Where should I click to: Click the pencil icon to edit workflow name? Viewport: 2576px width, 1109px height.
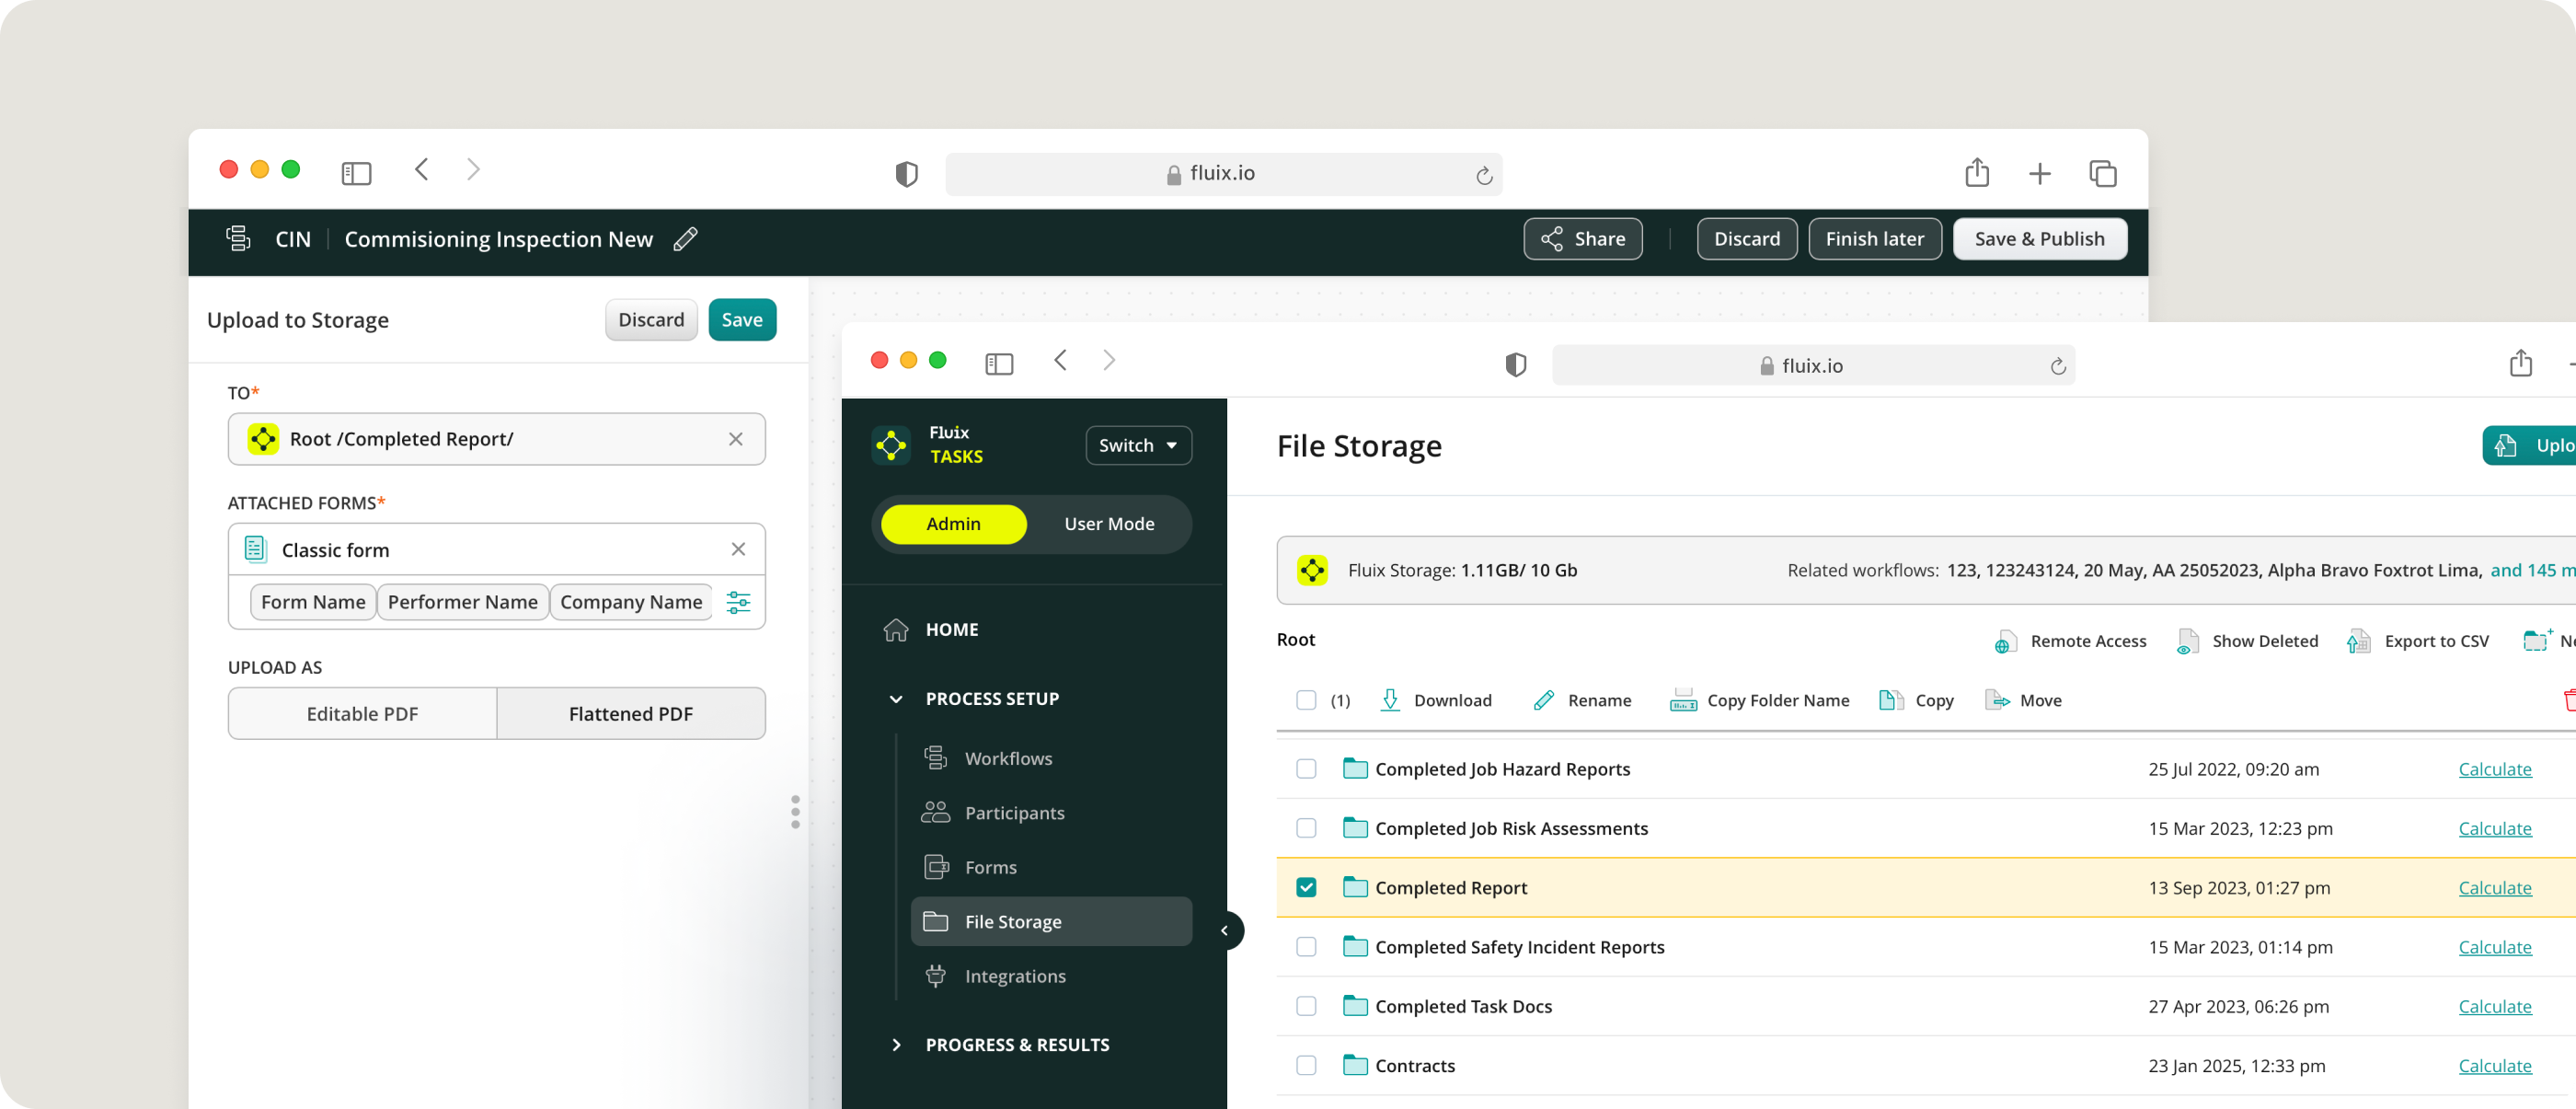click(685, 239)
